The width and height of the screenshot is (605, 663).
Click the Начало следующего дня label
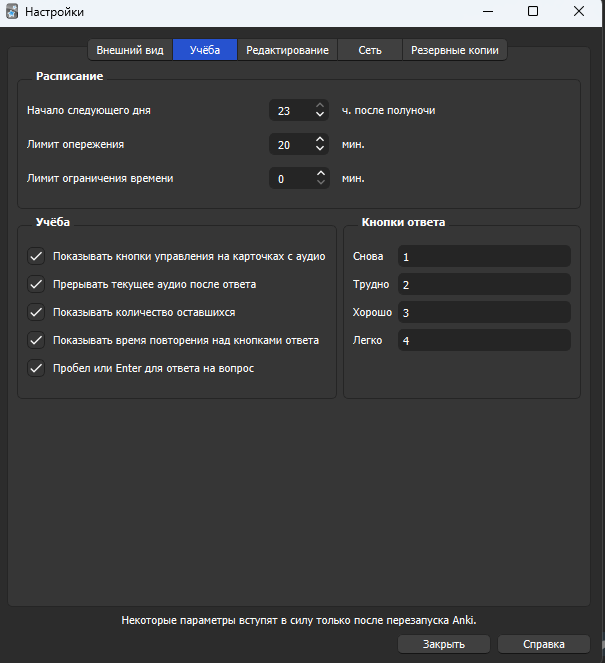pyautogui.click(x=89, y=110)
